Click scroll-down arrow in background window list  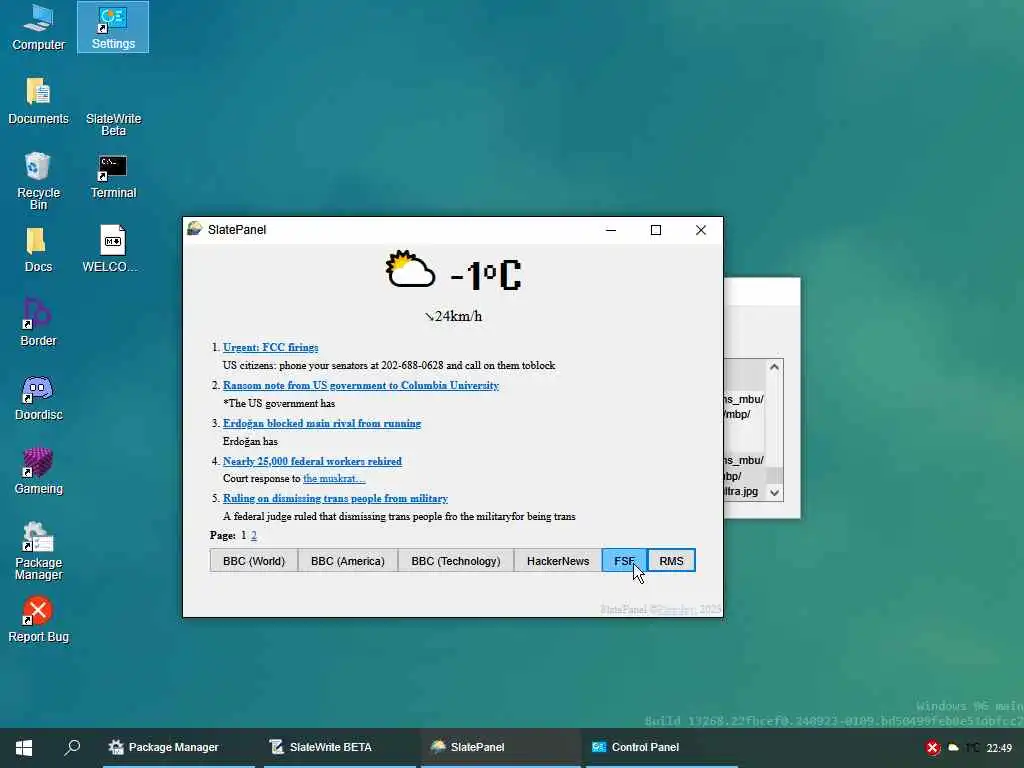coord(775,493)
